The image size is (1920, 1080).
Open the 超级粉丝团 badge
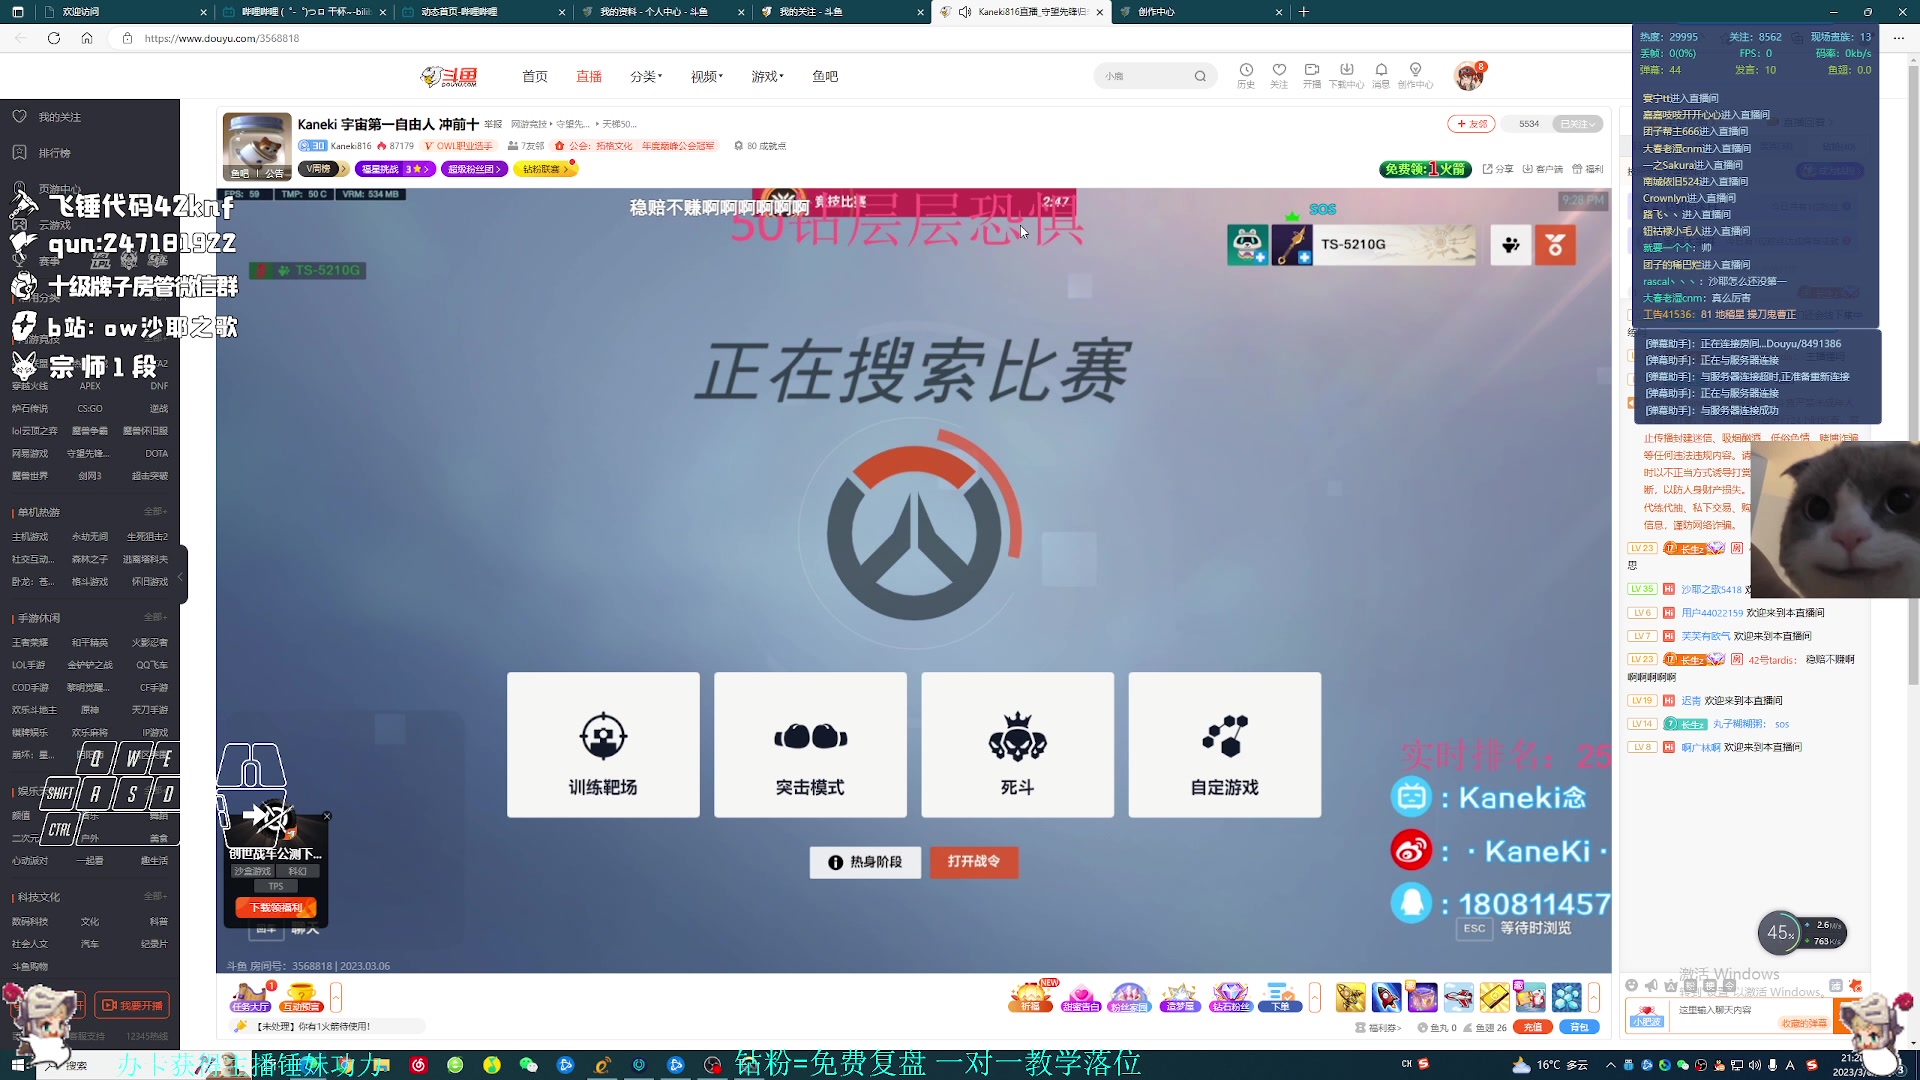tap(474, 169)
